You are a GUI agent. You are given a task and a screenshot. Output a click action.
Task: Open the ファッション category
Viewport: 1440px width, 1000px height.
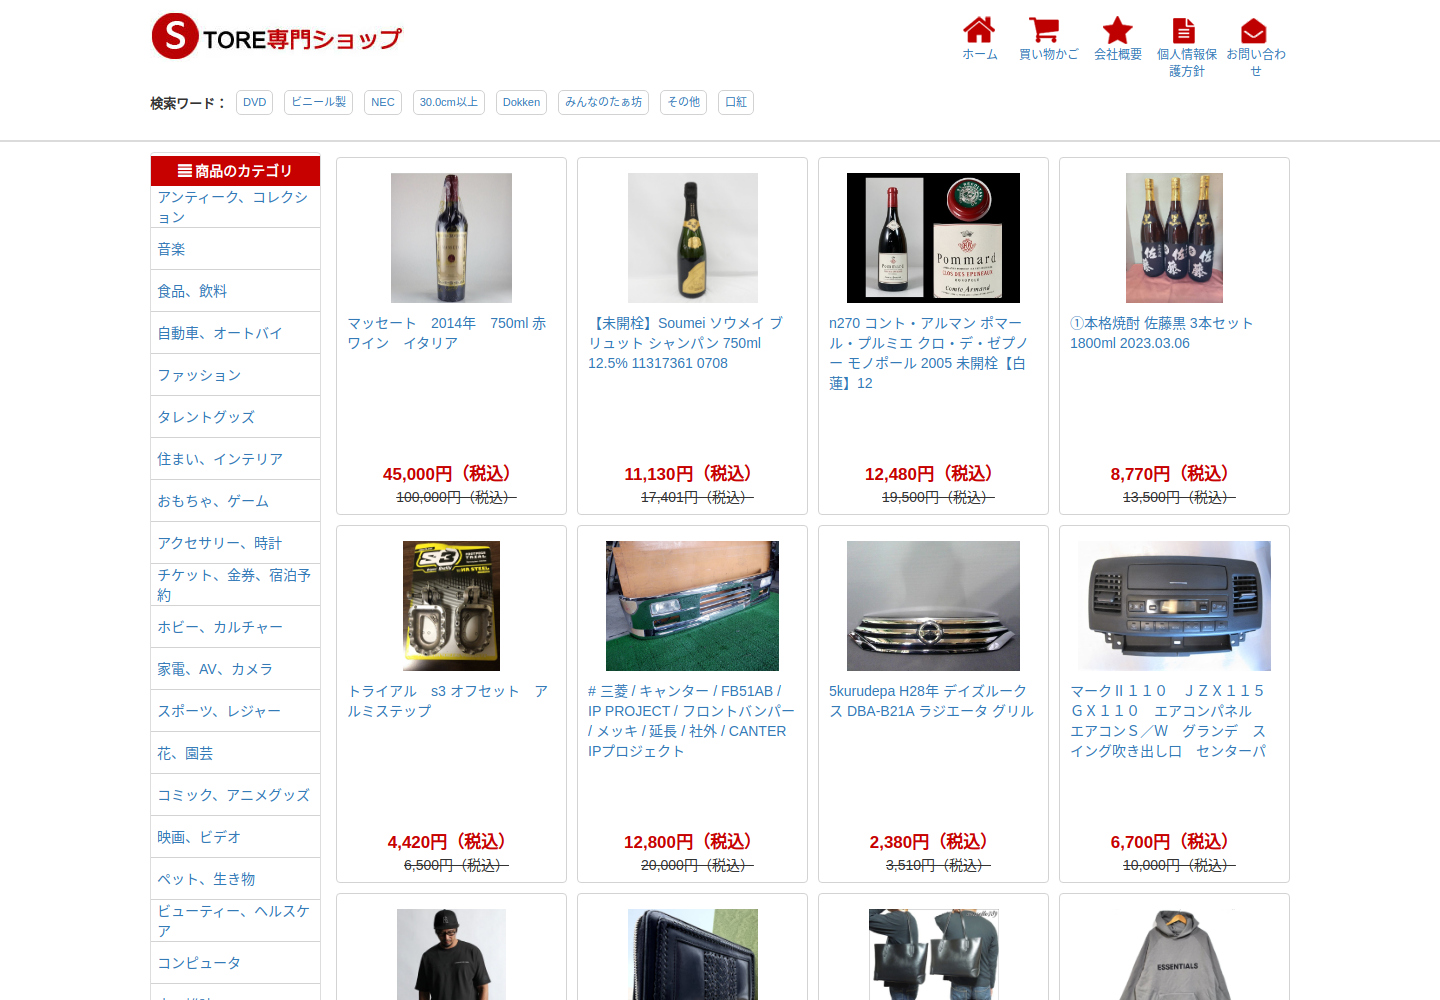coord(235,375)
